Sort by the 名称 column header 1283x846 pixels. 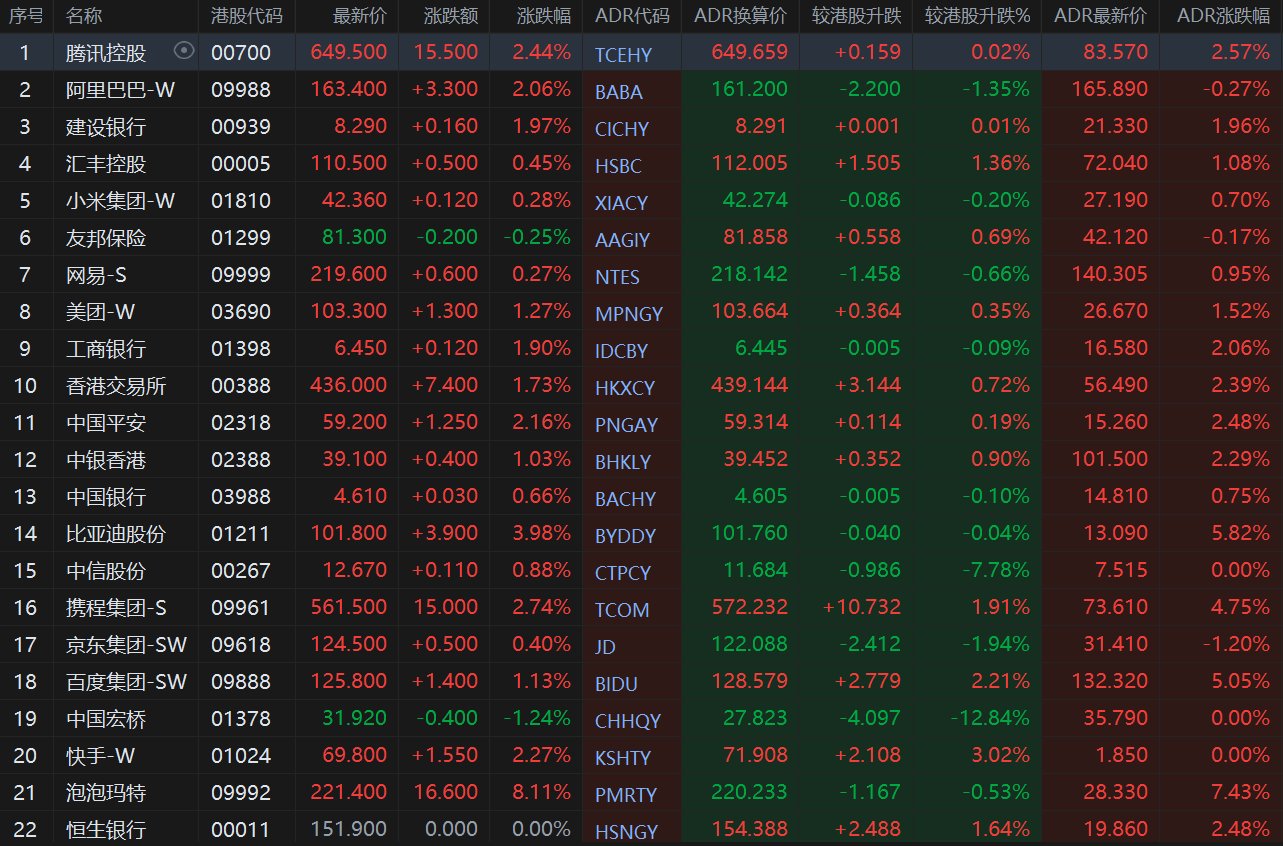84,15
